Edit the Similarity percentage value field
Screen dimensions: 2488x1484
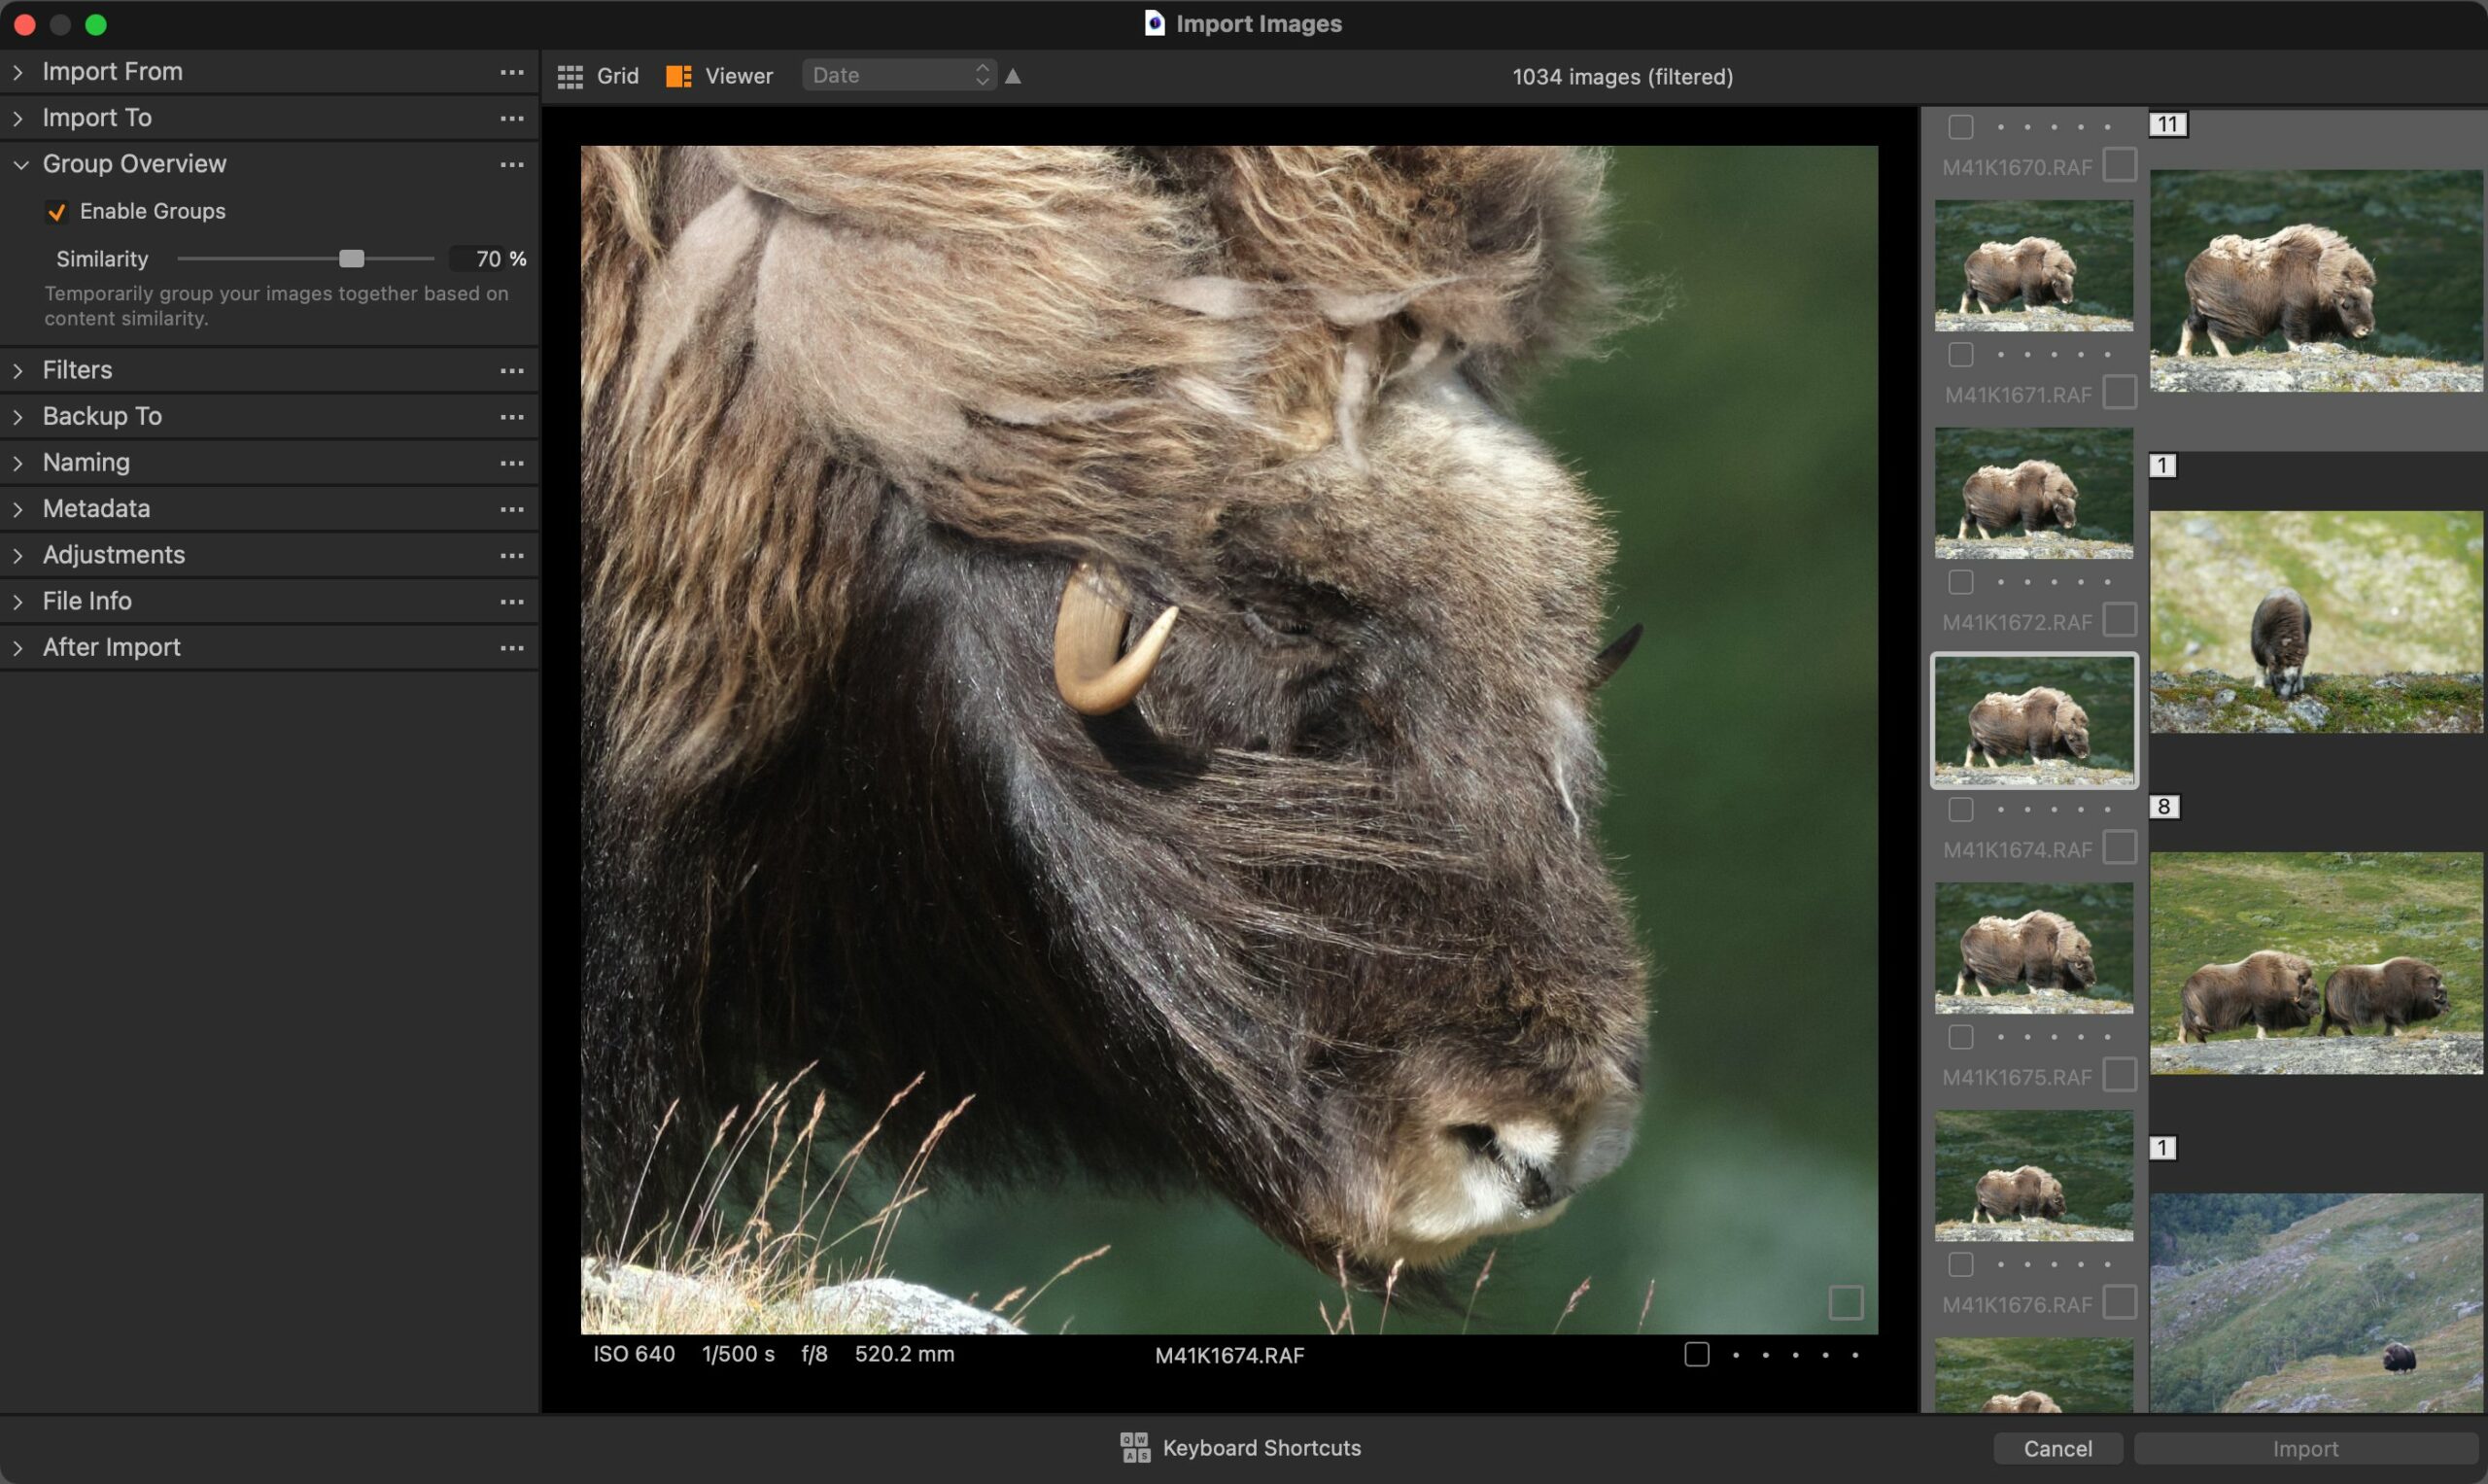coord(480,259)
